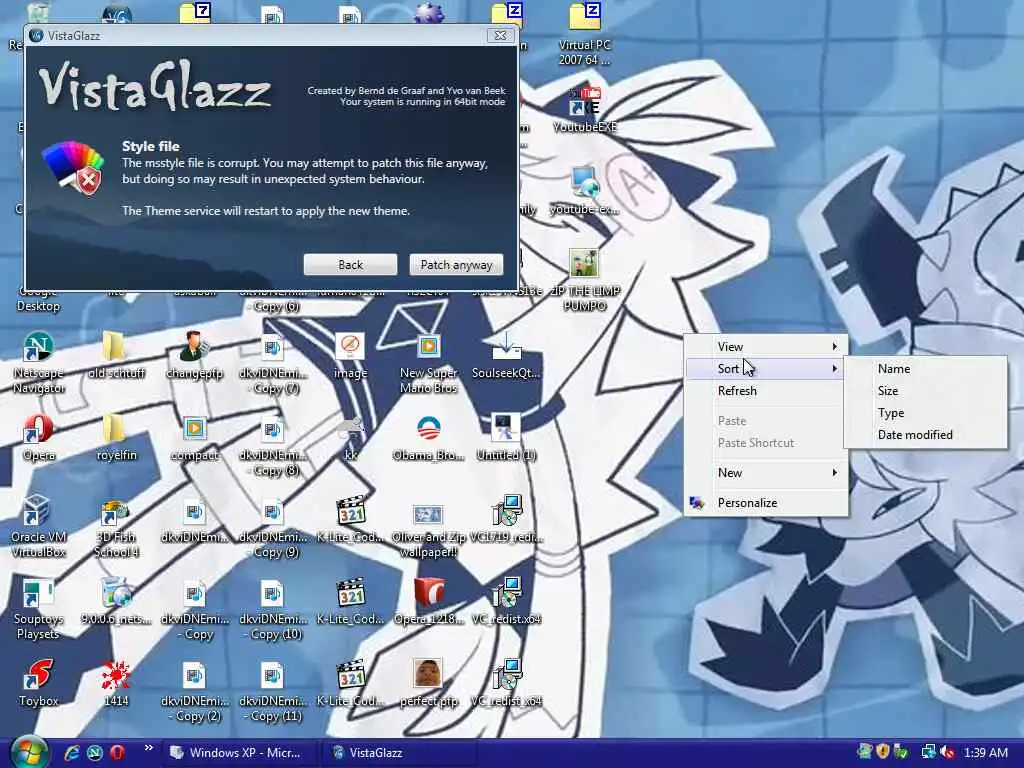The height and width of the screenshot is (768, 1024).
Task: Select Sort in the context menu
Action: pos(765,368)
